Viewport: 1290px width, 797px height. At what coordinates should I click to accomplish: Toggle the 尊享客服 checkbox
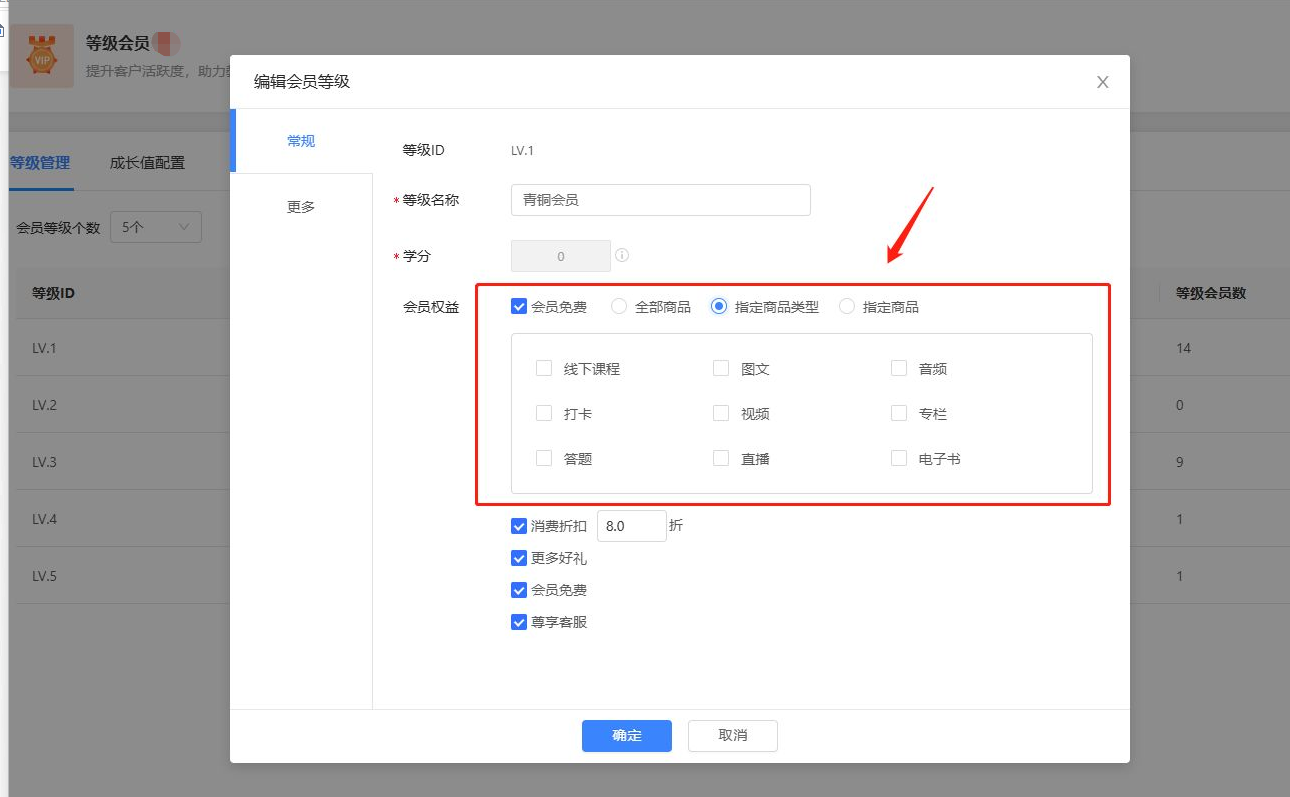tap(519, 622)
